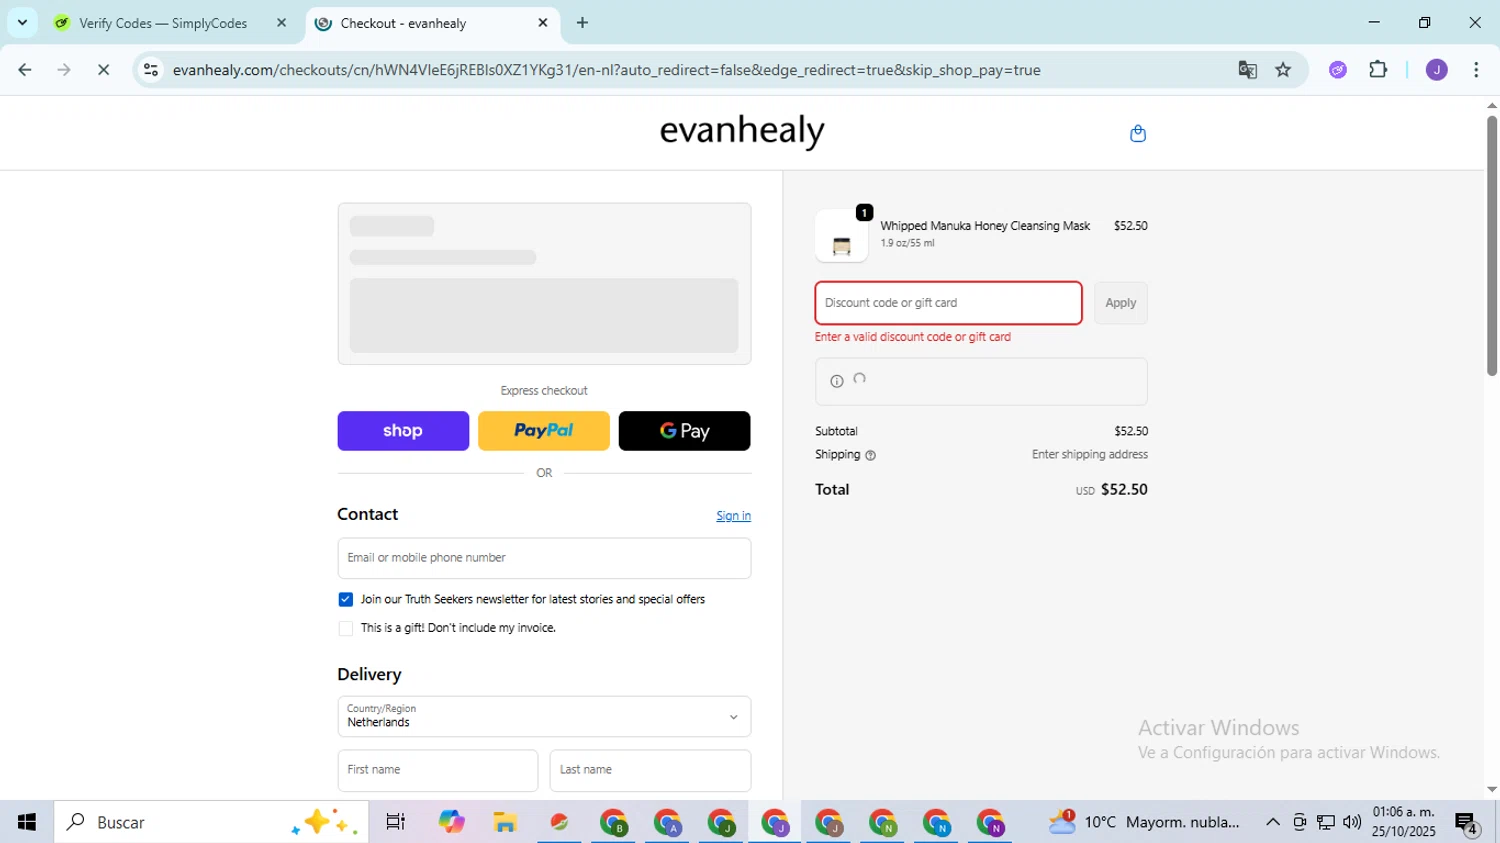1500x843 pixels.
Task: Close the Verify Codes SimplyCodes tab
Action: (x=281, y=23)
